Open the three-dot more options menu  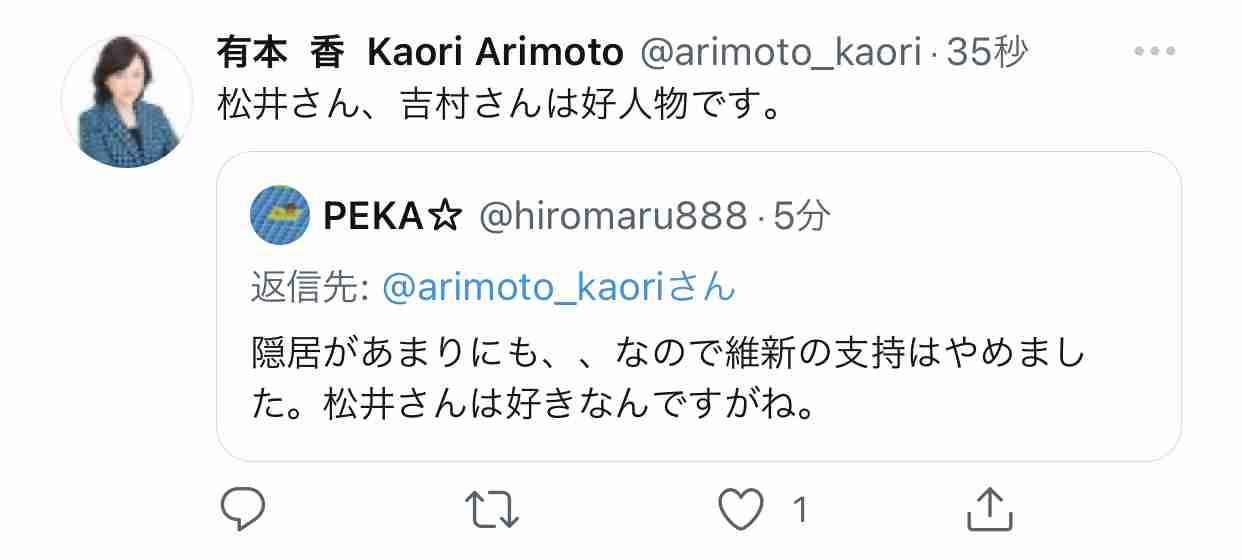click(x=1153, y=52)
